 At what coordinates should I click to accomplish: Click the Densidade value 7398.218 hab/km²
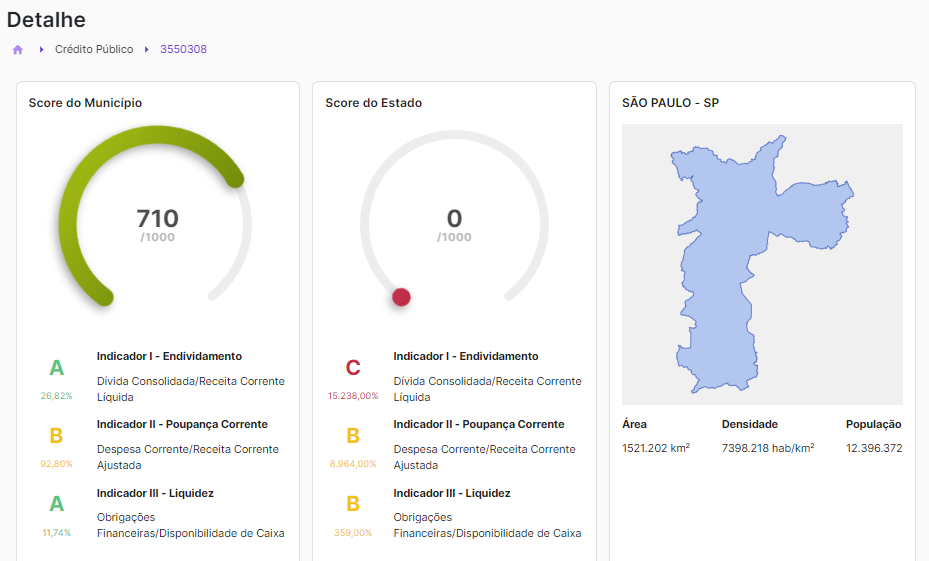coord(767,448)
